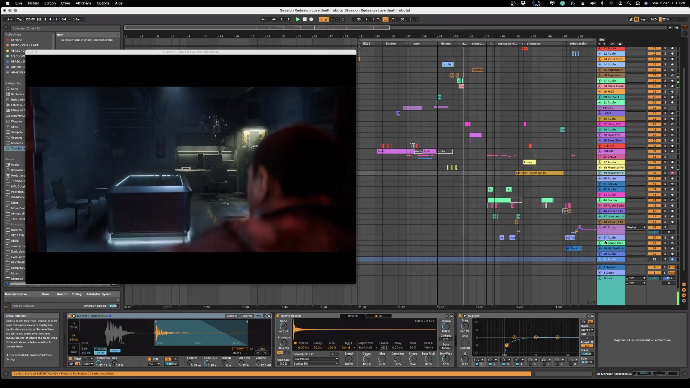Image resolution: width=690 pixels, height=388 pixels.
Task: Click the beat-time ruler above the arrangement
Action: click(x=359, y=36)
